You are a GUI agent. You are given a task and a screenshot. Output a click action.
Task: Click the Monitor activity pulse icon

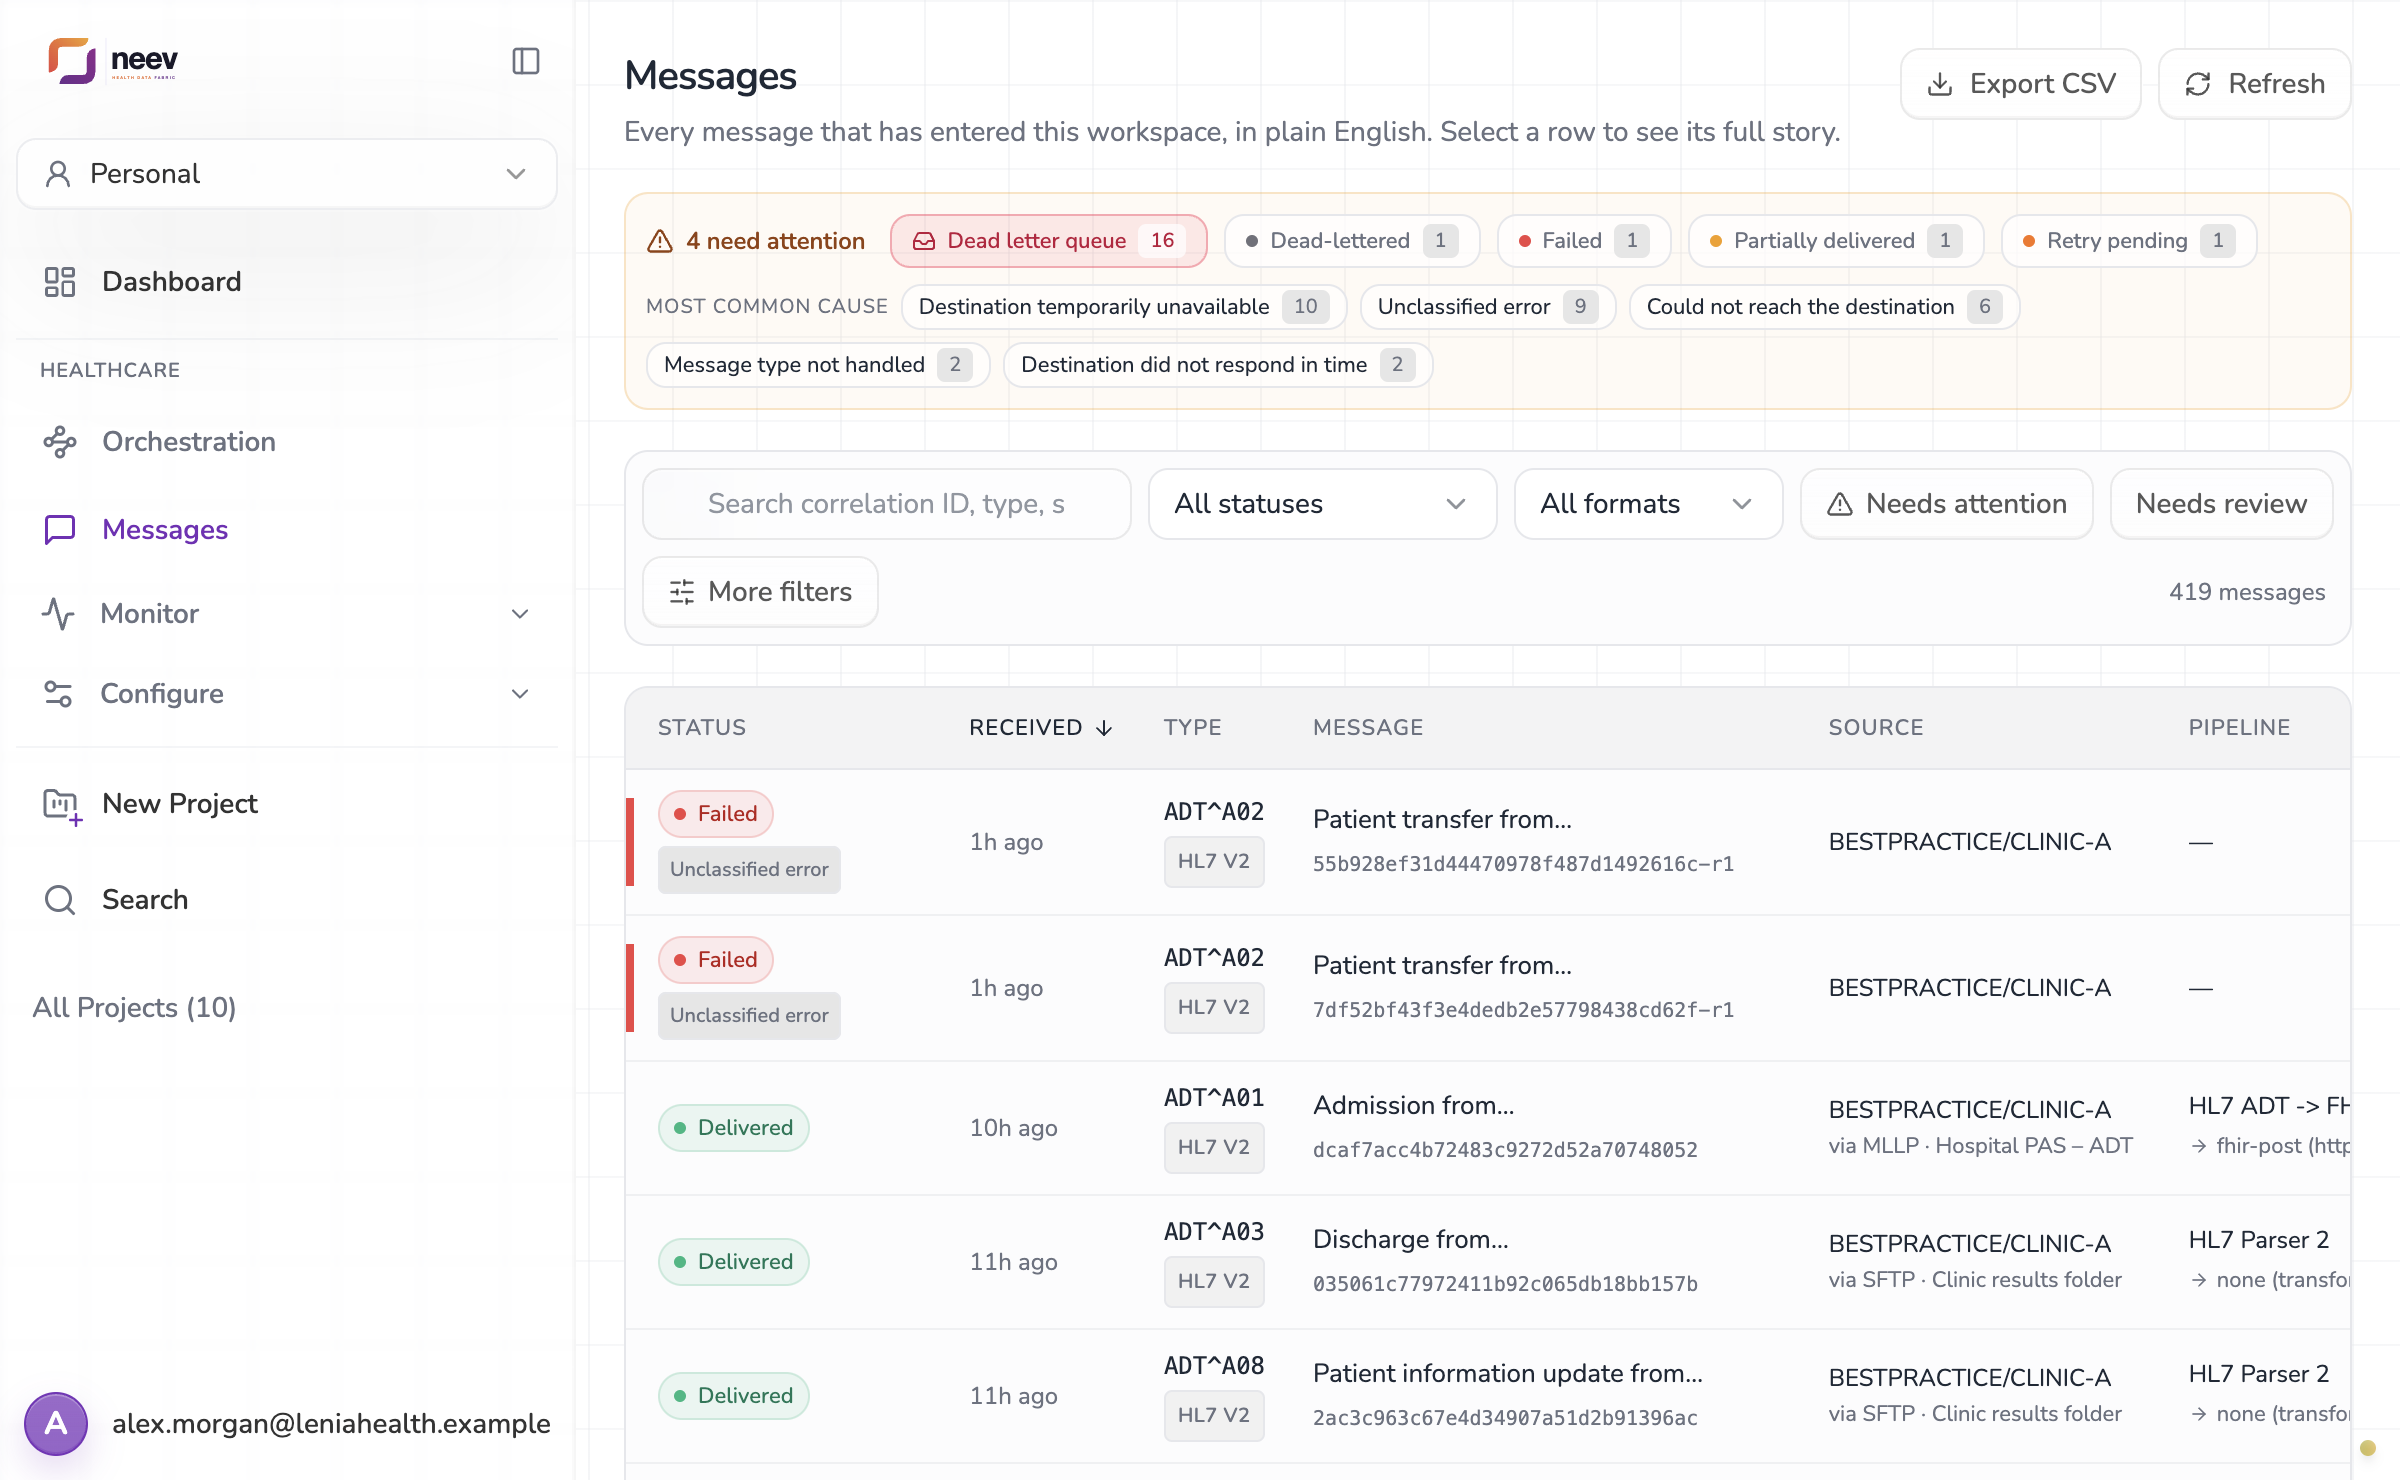(59, 614)
